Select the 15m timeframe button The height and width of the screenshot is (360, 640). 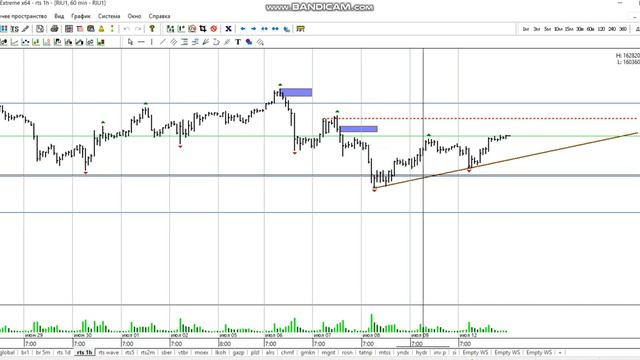[569, 29]
